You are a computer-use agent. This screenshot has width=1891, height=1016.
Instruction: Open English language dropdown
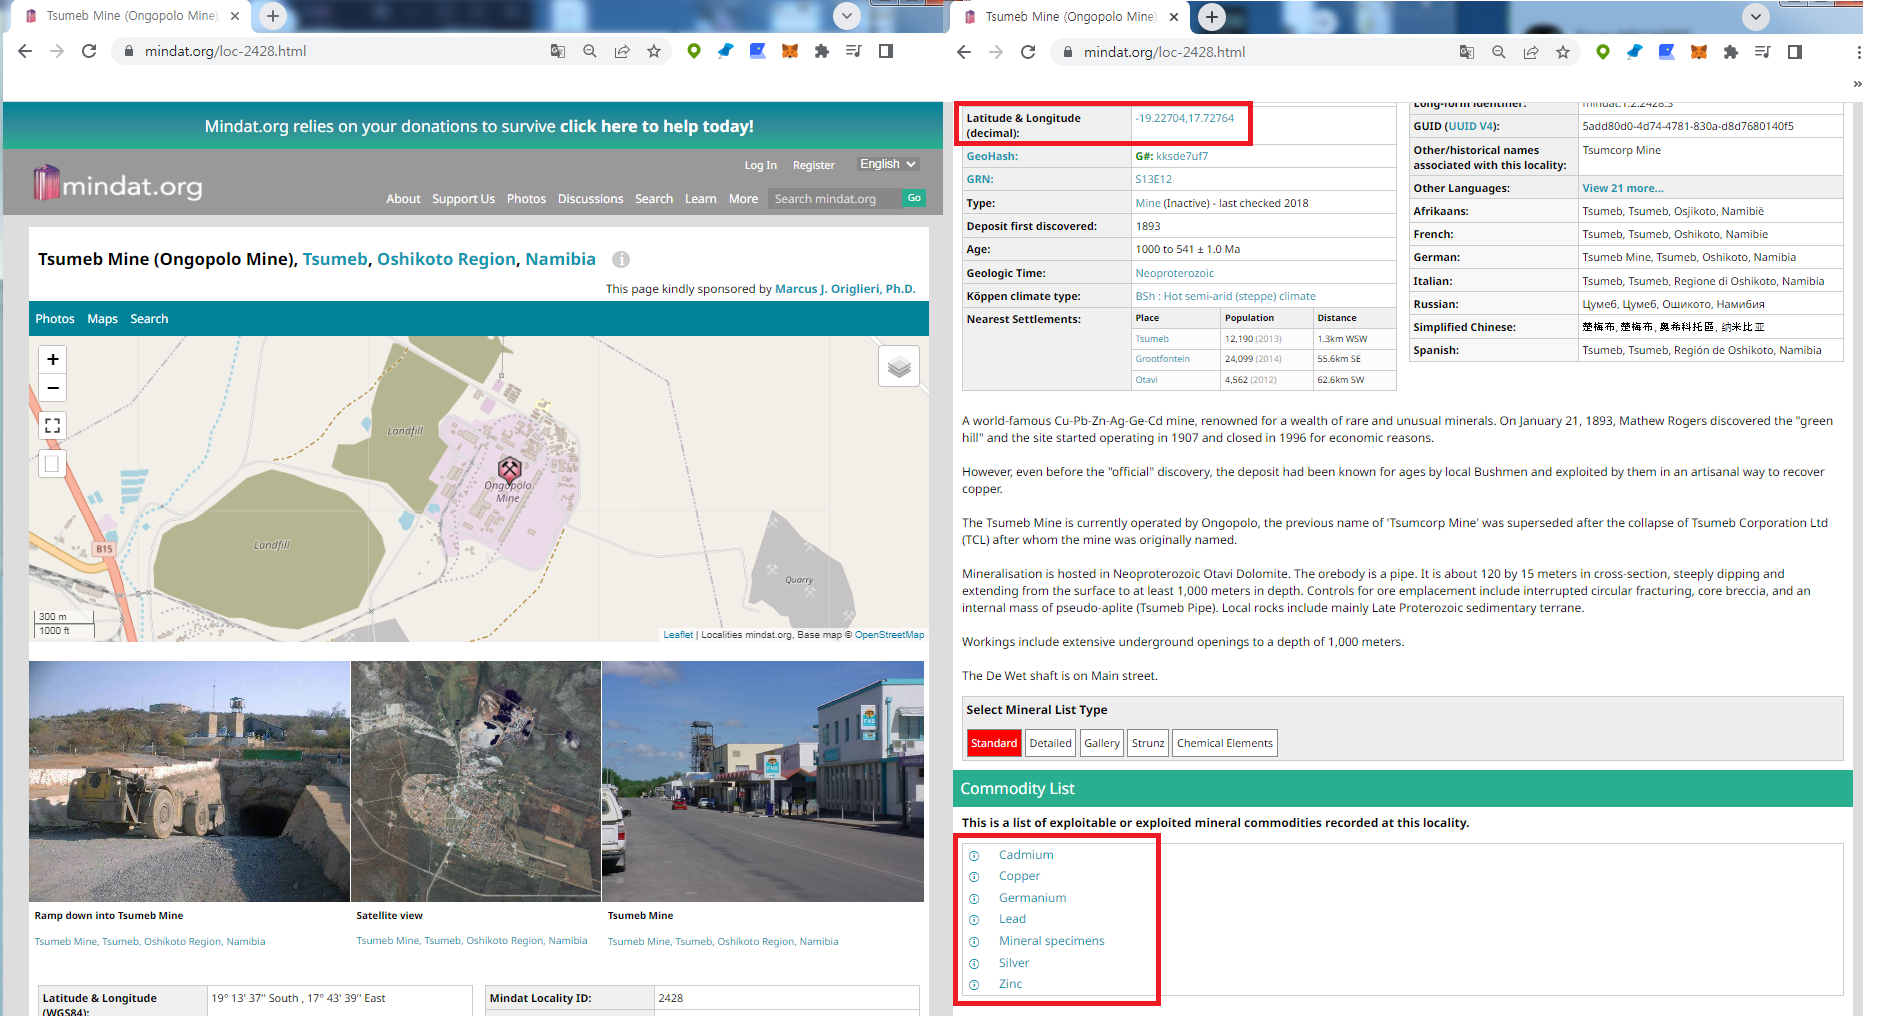point(888,164)
